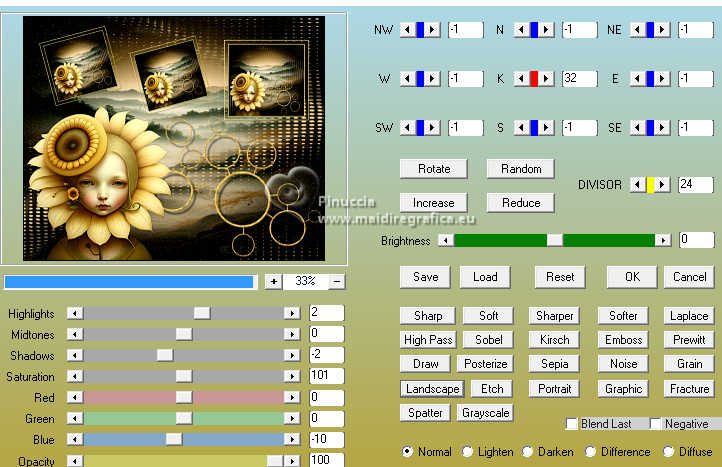Select the Diffuse blend mode
Image resolution: width=722 pixels, height=467 pixels.
[x=669, y=451]
